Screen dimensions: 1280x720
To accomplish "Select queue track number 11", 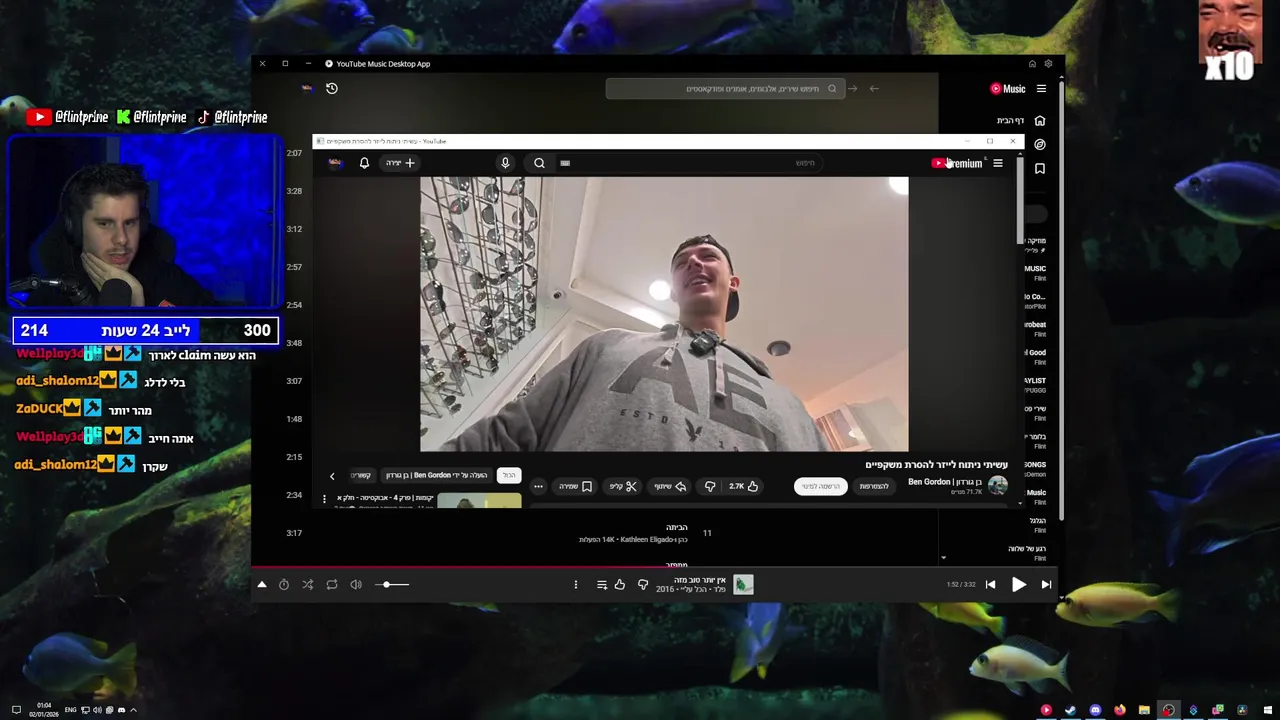I will [707, 533].
